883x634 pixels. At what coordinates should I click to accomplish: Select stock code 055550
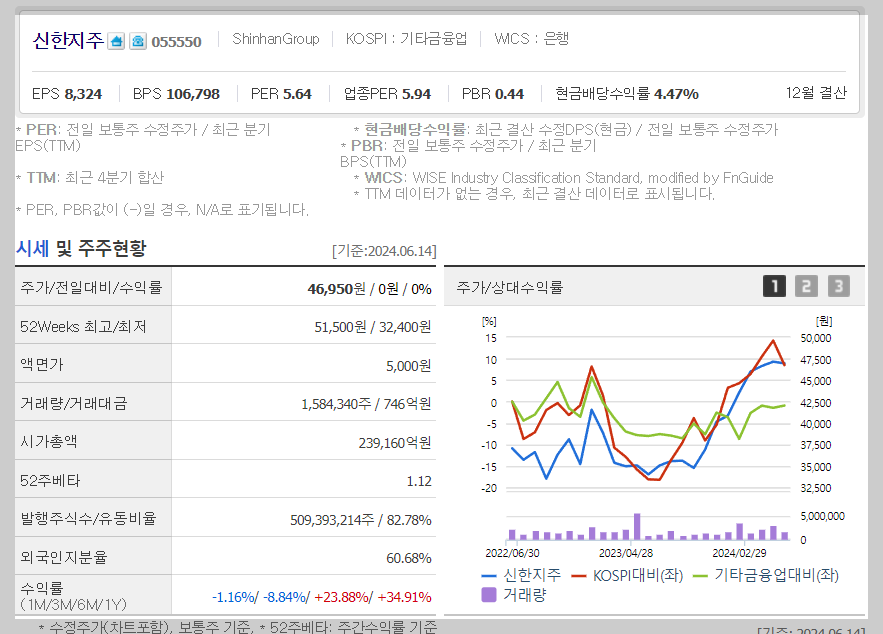pos(176,42)
